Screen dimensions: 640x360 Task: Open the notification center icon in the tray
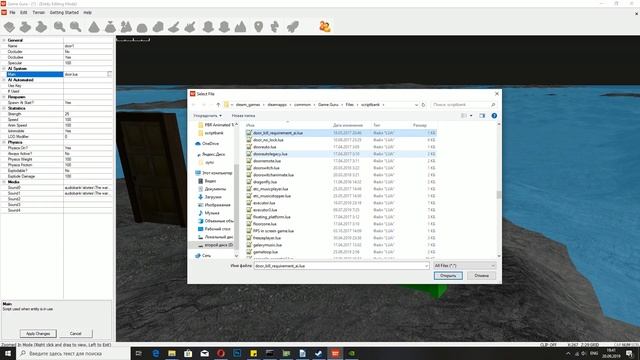629,353
